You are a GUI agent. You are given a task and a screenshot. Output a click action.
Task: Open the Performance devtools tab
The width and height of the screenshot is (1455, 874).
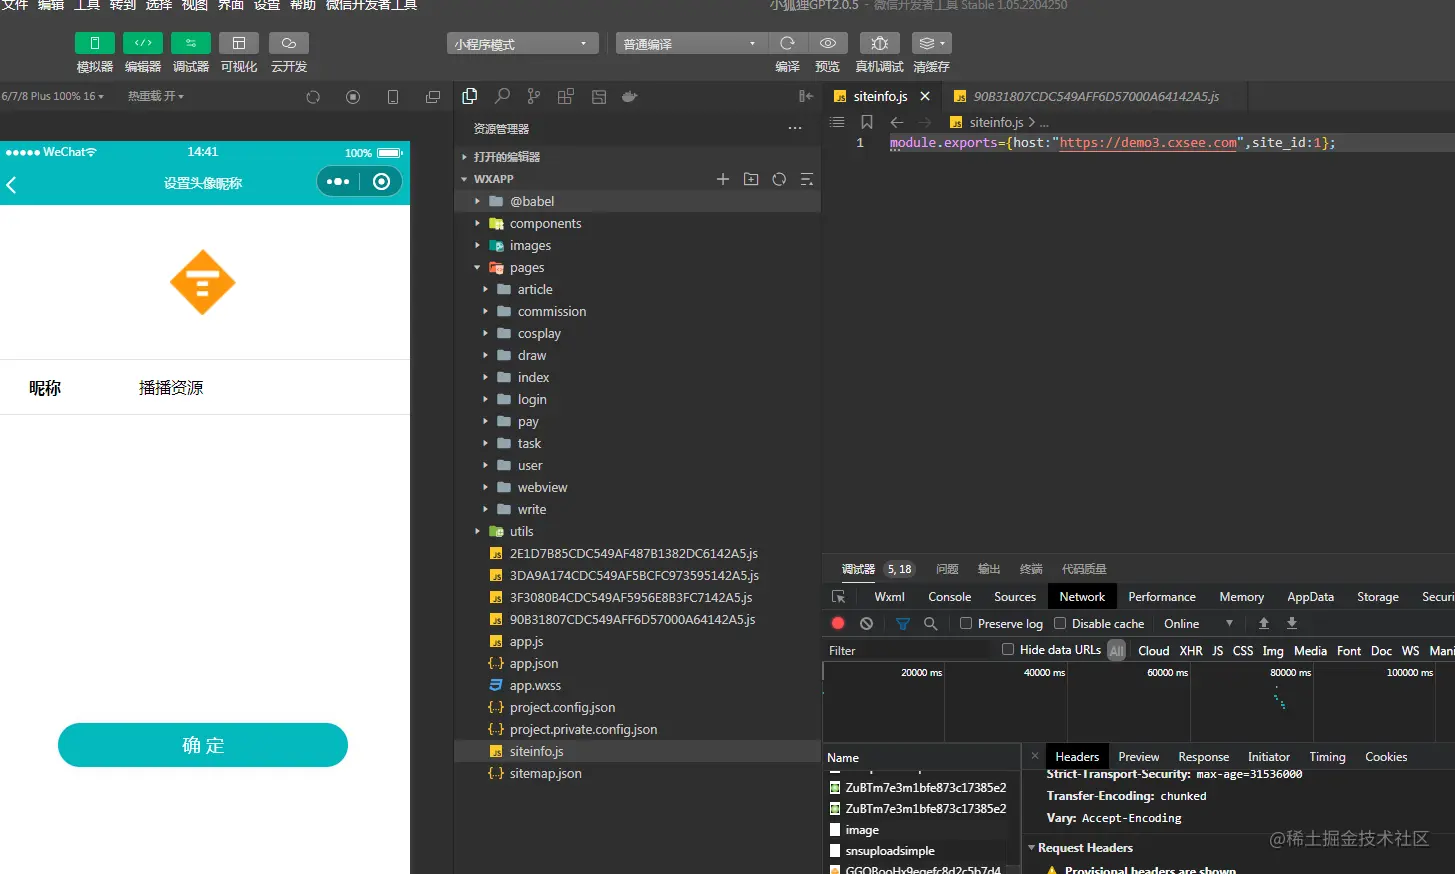point(1162,597)
